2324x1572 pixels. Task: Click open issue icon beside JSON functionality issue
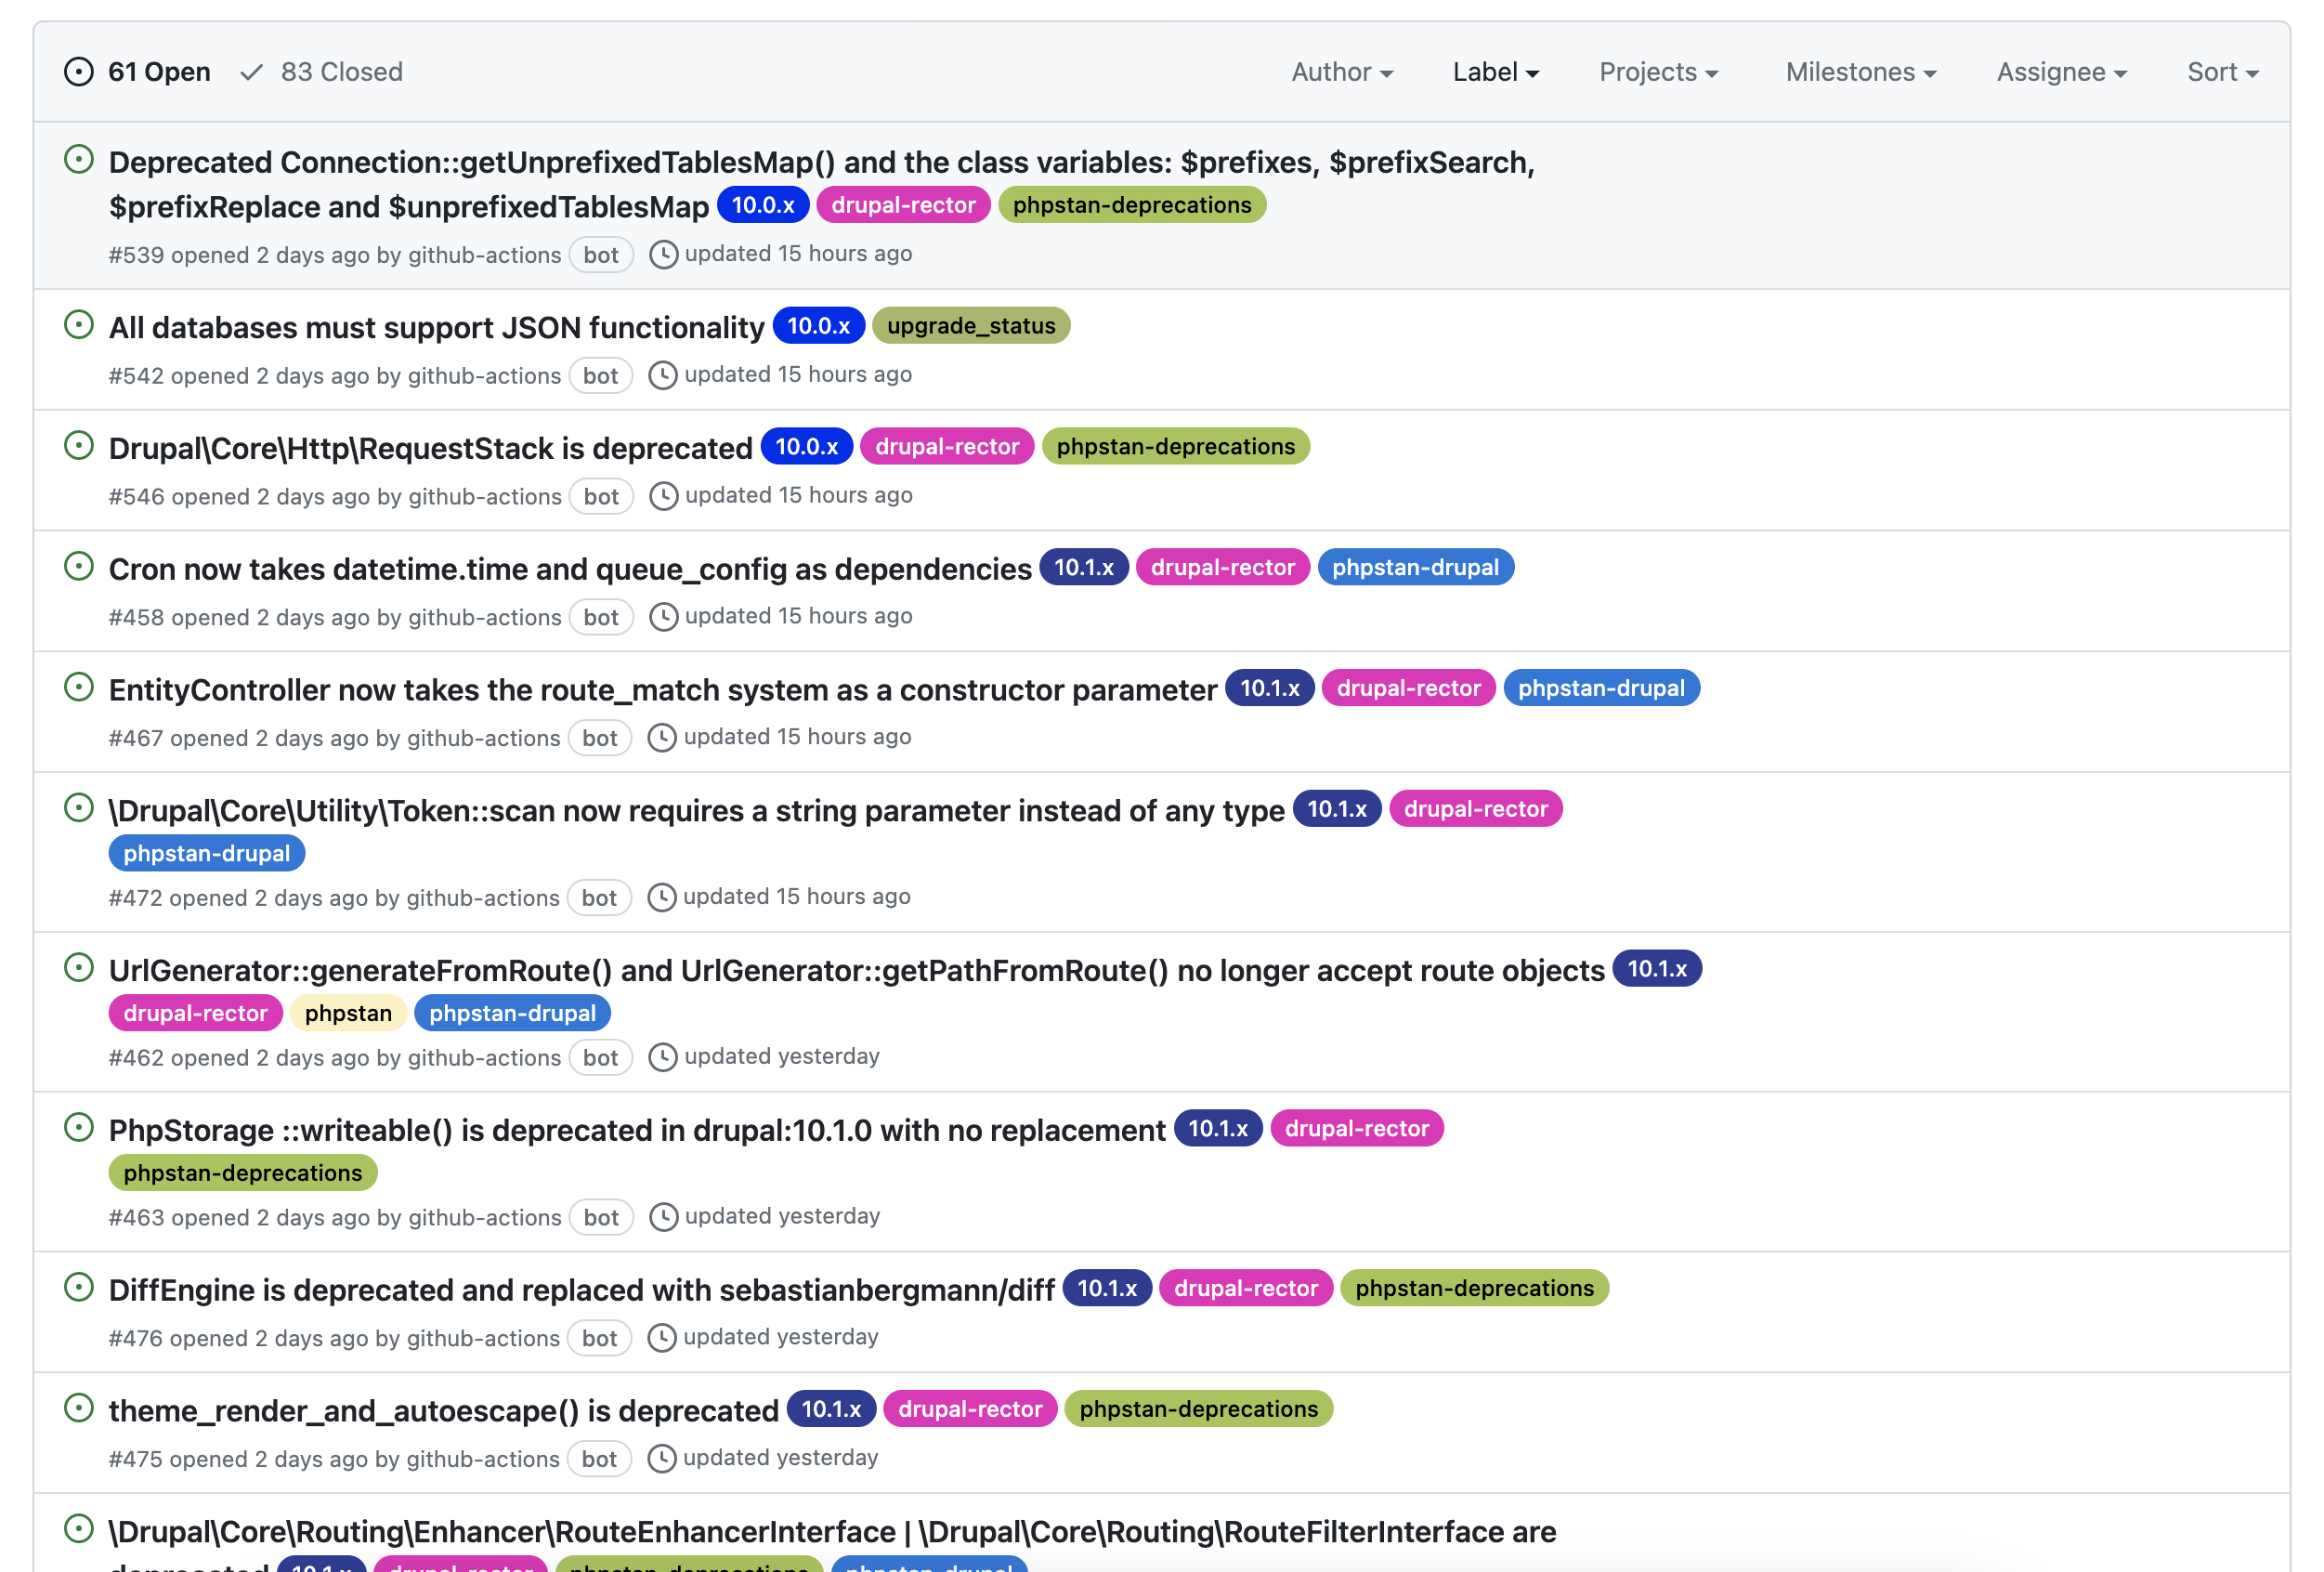[x=78, y=324]
